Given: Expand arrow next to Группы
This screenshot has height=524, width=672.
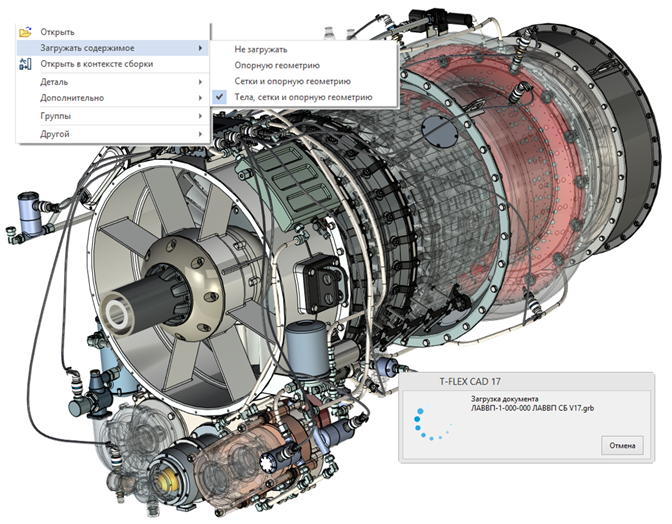Looking at the screenshot, I should tap(200, 116).
